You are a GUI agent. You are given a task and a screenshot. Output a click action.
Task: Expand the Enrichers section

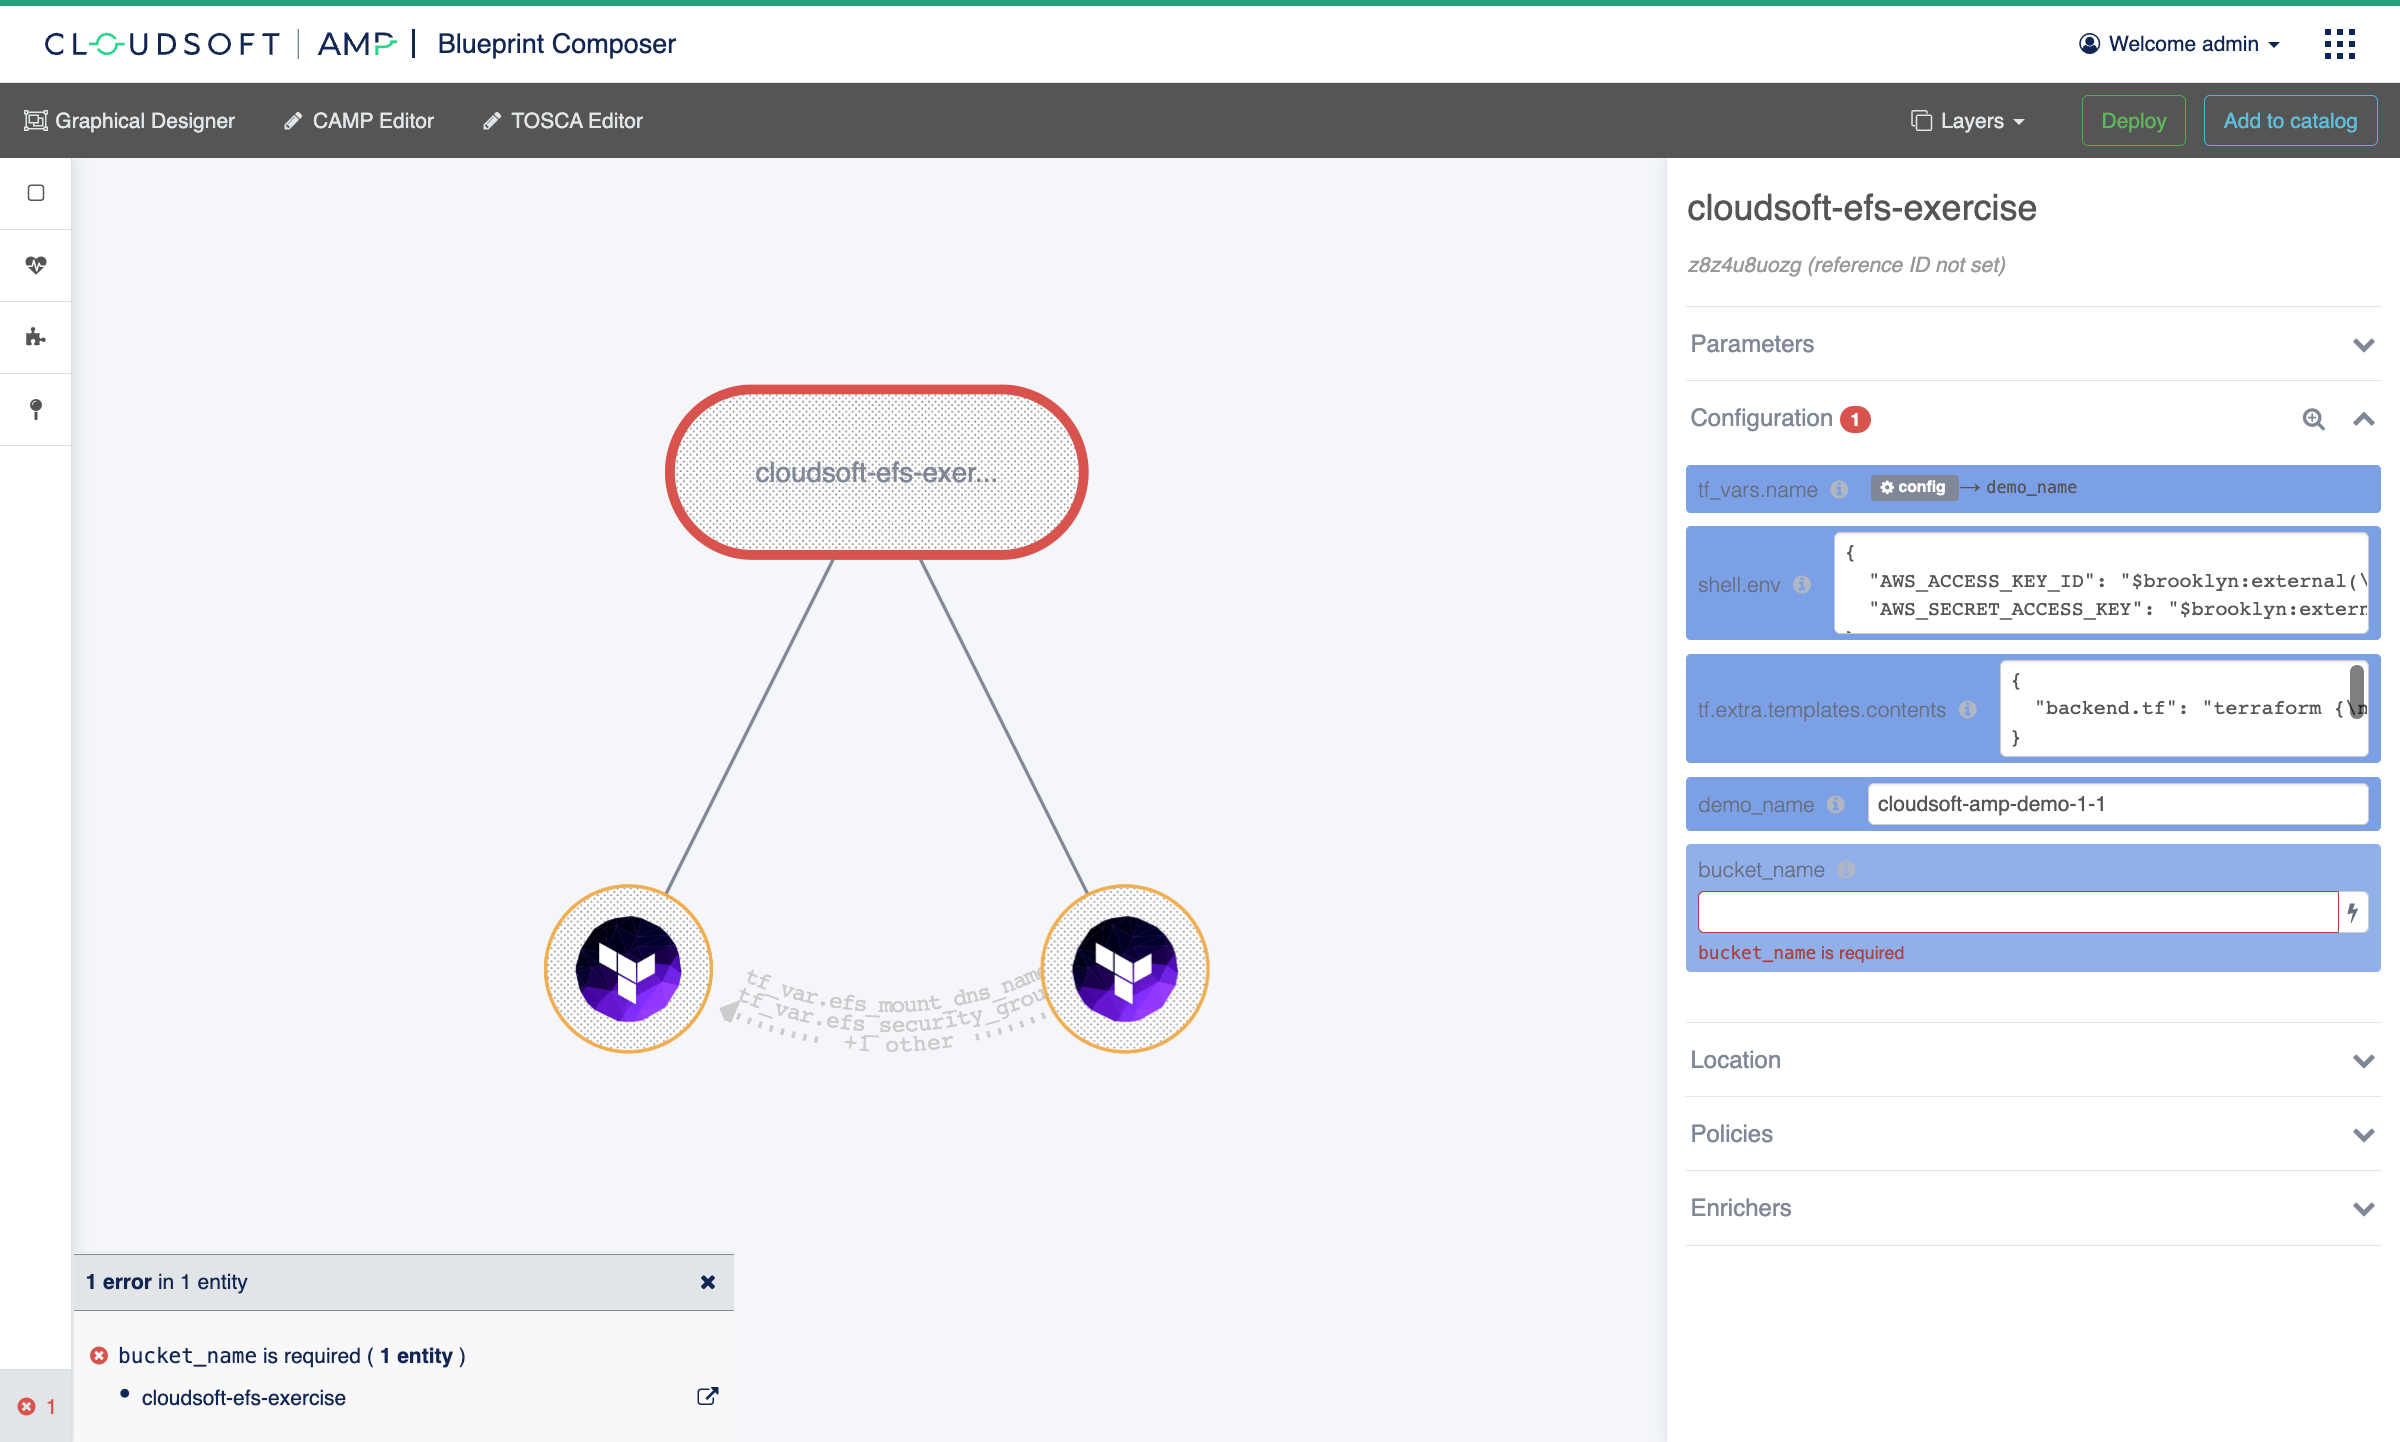[2033, 1208]
